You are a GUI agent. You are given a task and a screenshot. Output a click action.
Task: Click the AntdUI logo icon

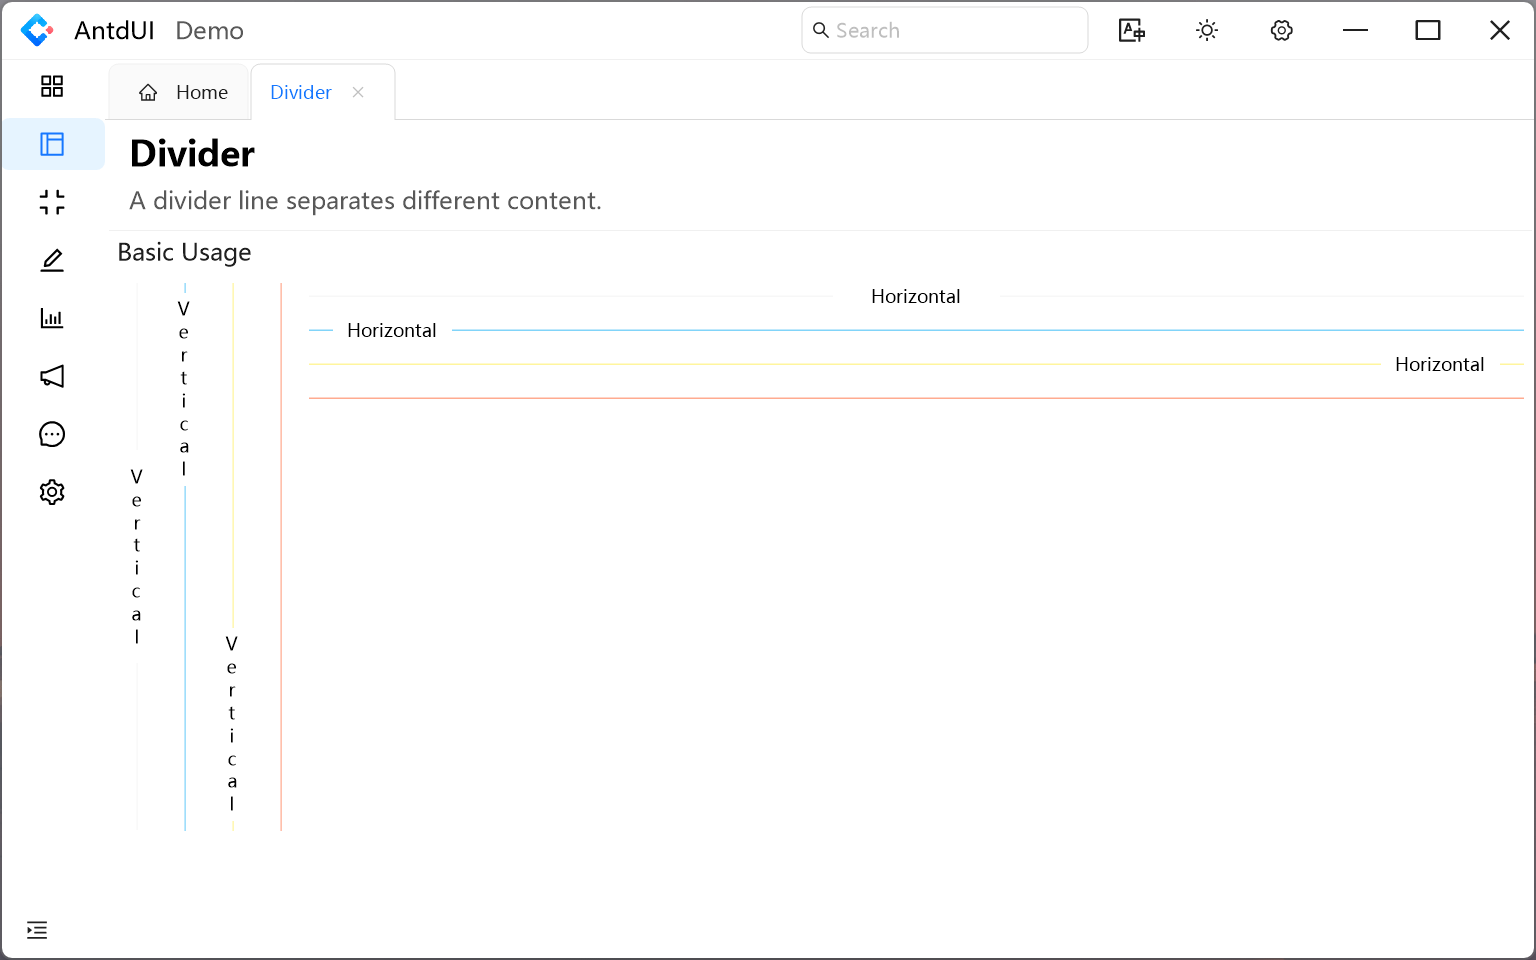[x=37, y=30]
